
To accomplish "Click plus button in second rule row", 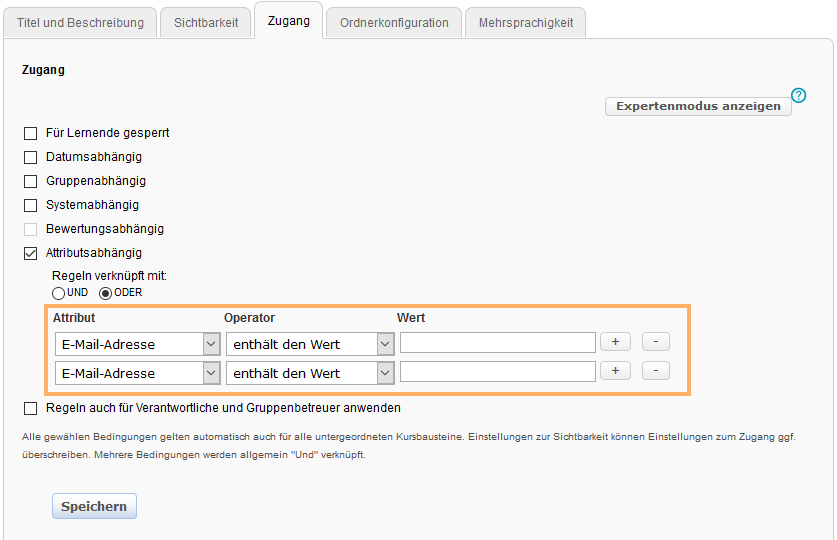I will [x=614, y=371].
